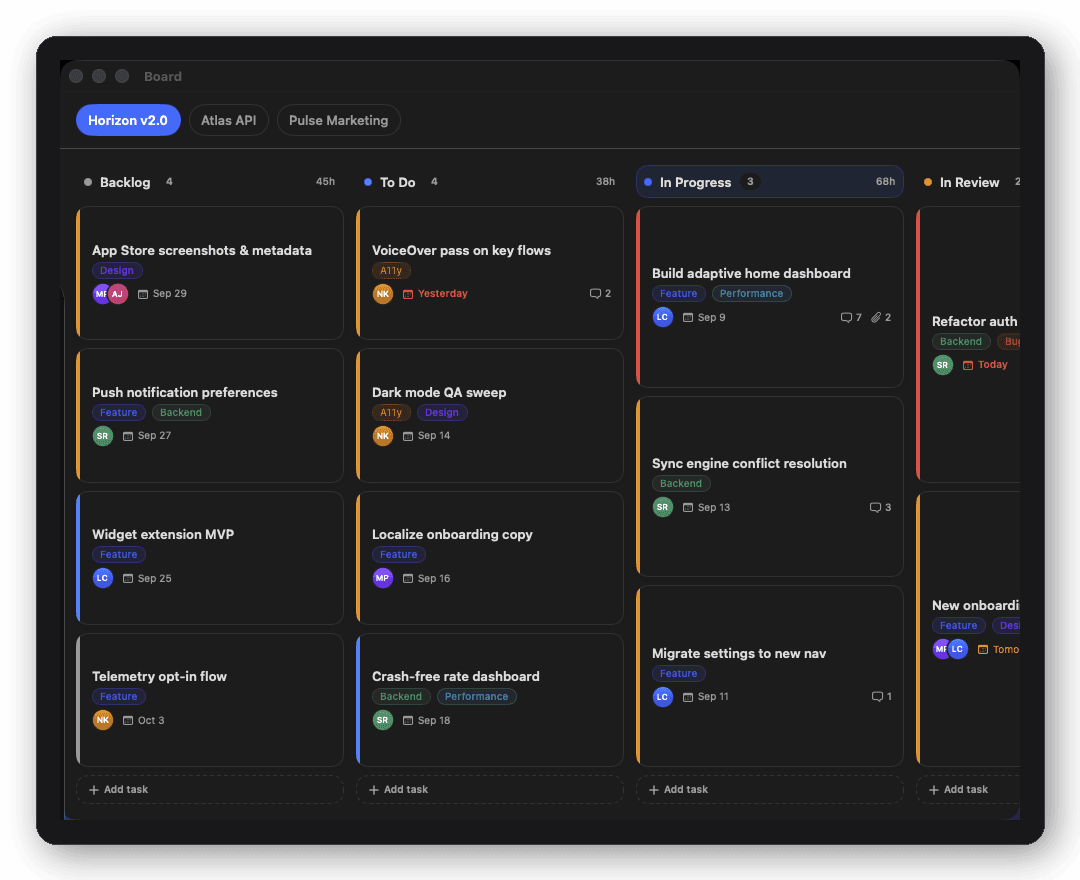
Task: Click the Sep 25 due date on Widget extension
Action: pos(154,578)
